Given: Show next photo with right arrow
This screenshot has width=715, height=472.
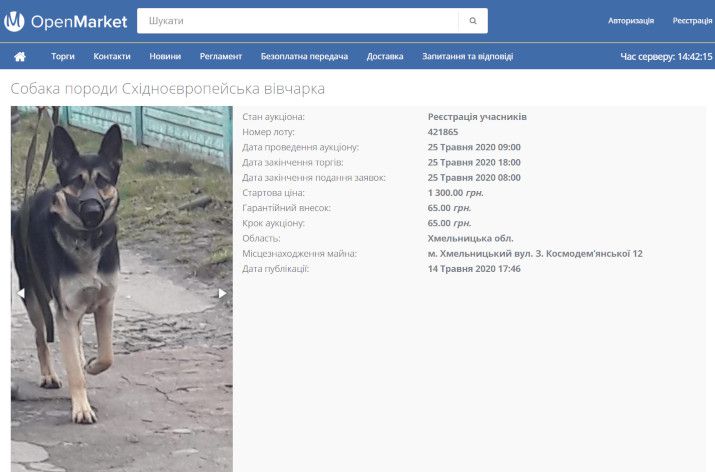Looking at the screenshot, I should (222, 293).
